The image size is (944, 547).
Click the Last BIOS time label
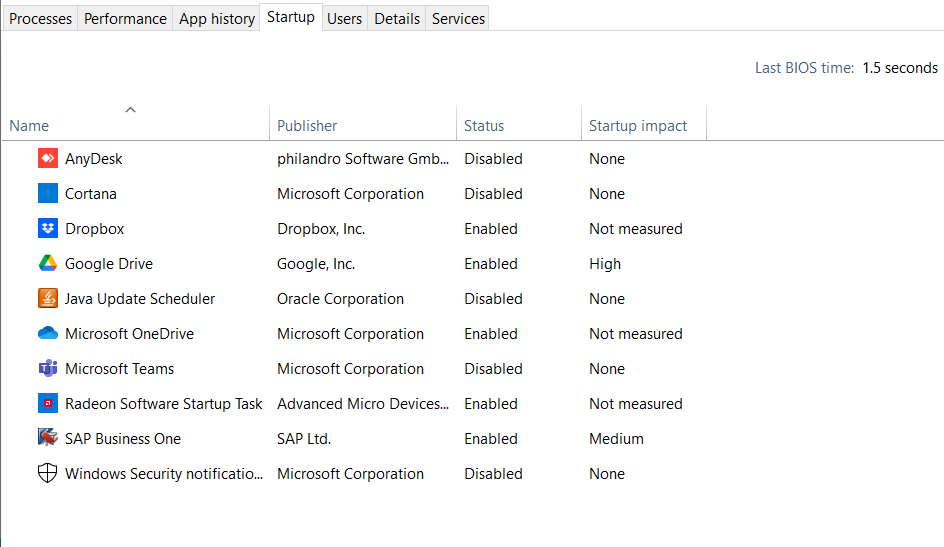click(804, 68)
